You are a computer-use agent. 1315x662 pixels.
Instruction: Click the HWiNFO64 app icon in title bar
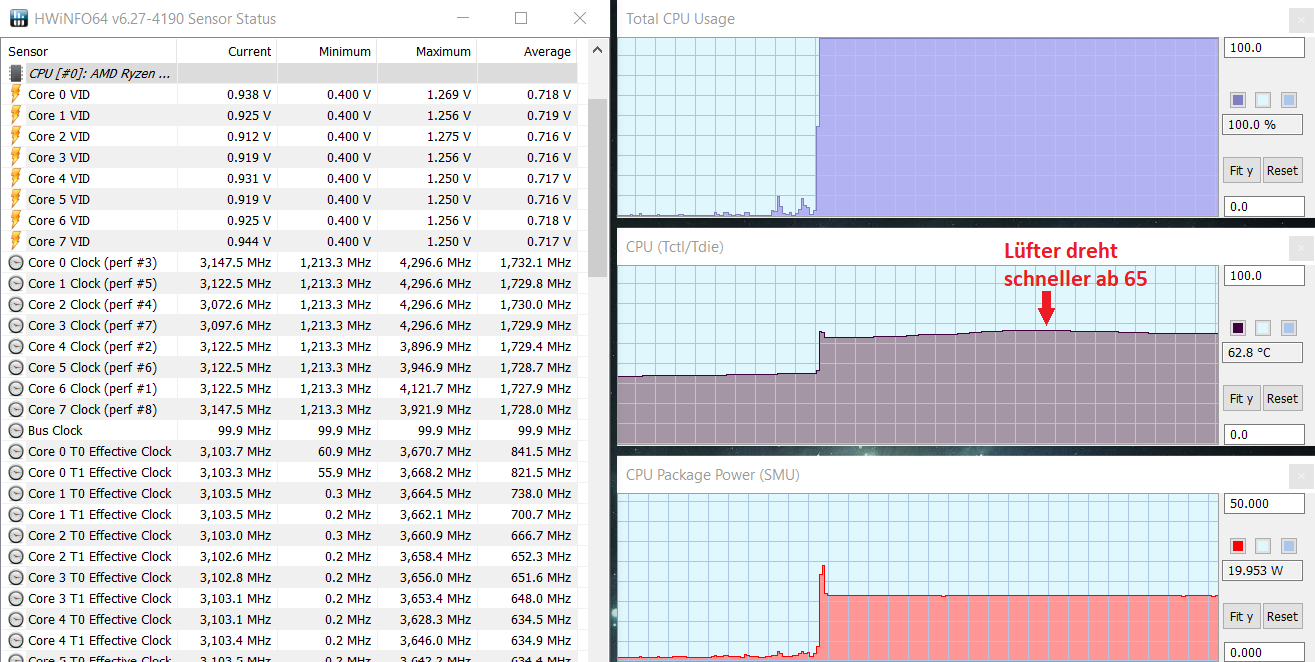tap(17, 18)
